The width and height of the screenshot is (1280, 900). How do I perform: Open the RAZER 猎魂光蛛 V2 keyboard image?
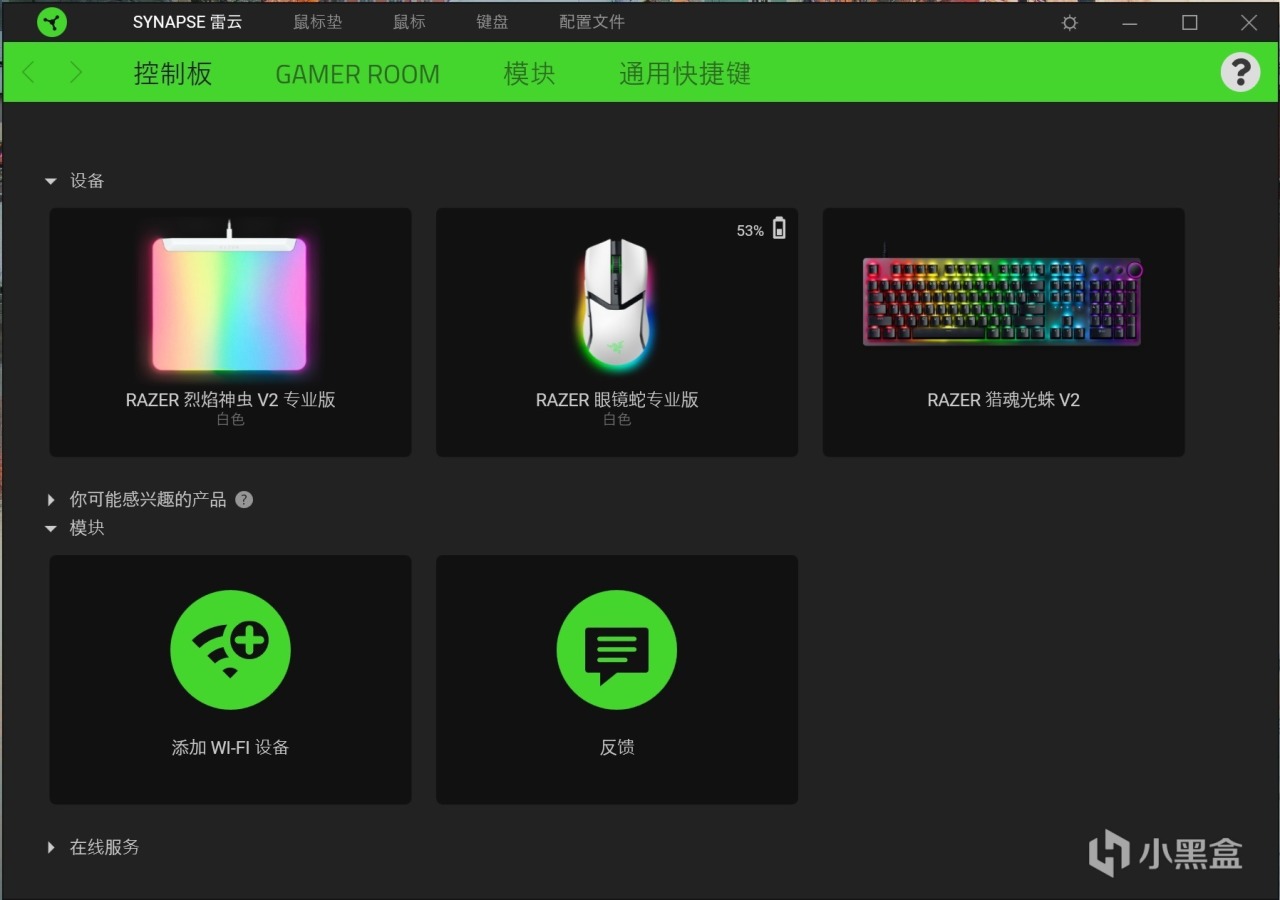click(x=1003, y=297)
